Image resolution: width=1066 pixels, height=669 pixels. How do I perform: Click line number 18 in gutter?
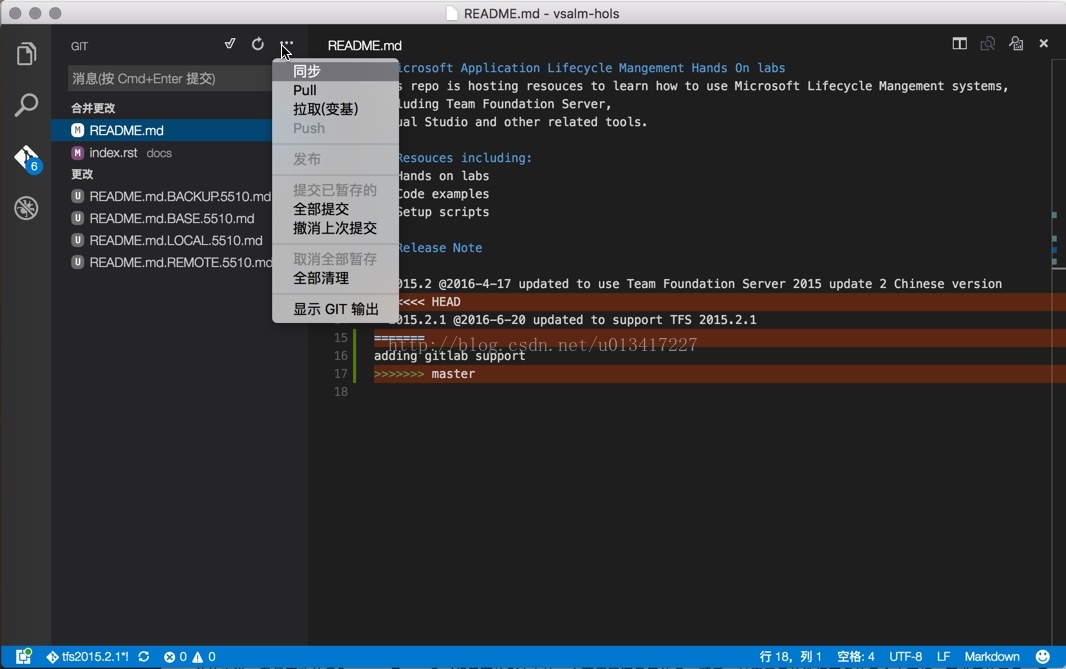341,392
